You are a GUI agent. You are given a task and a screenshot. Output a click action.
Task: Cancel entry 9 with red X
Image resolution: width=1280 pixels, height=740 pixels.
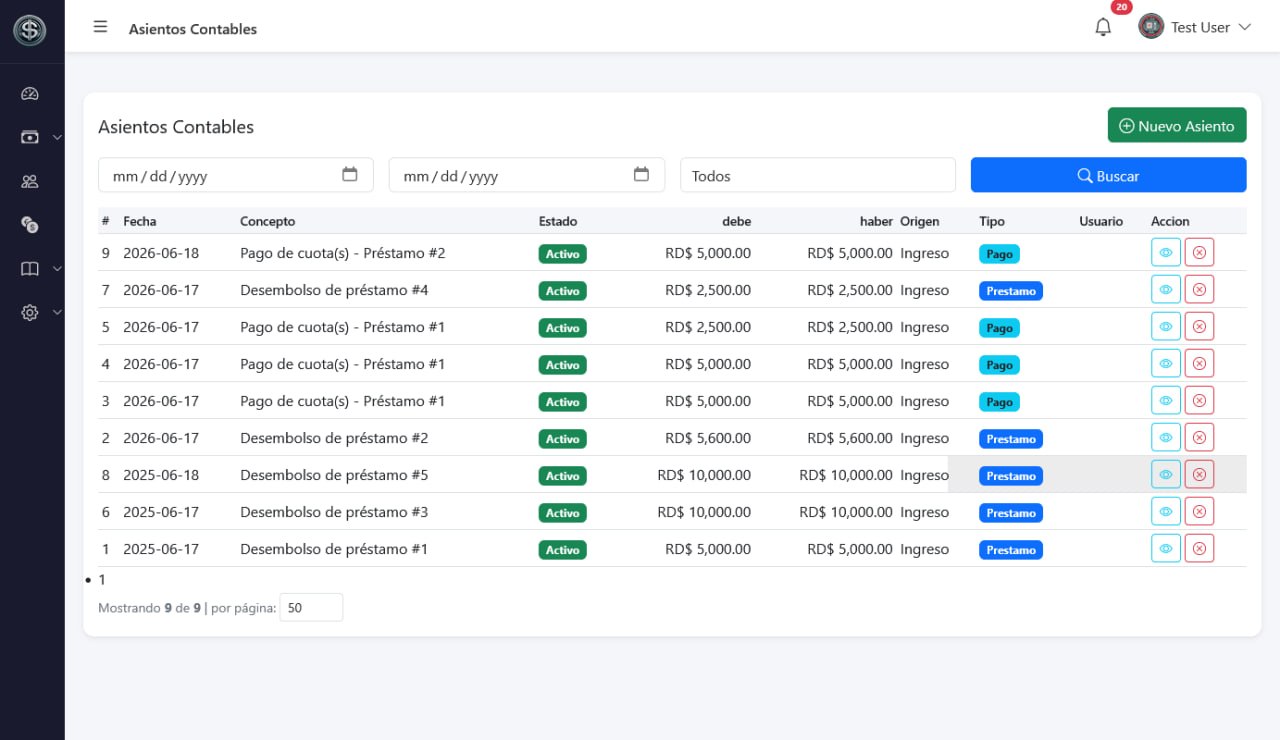(1199, 253)
